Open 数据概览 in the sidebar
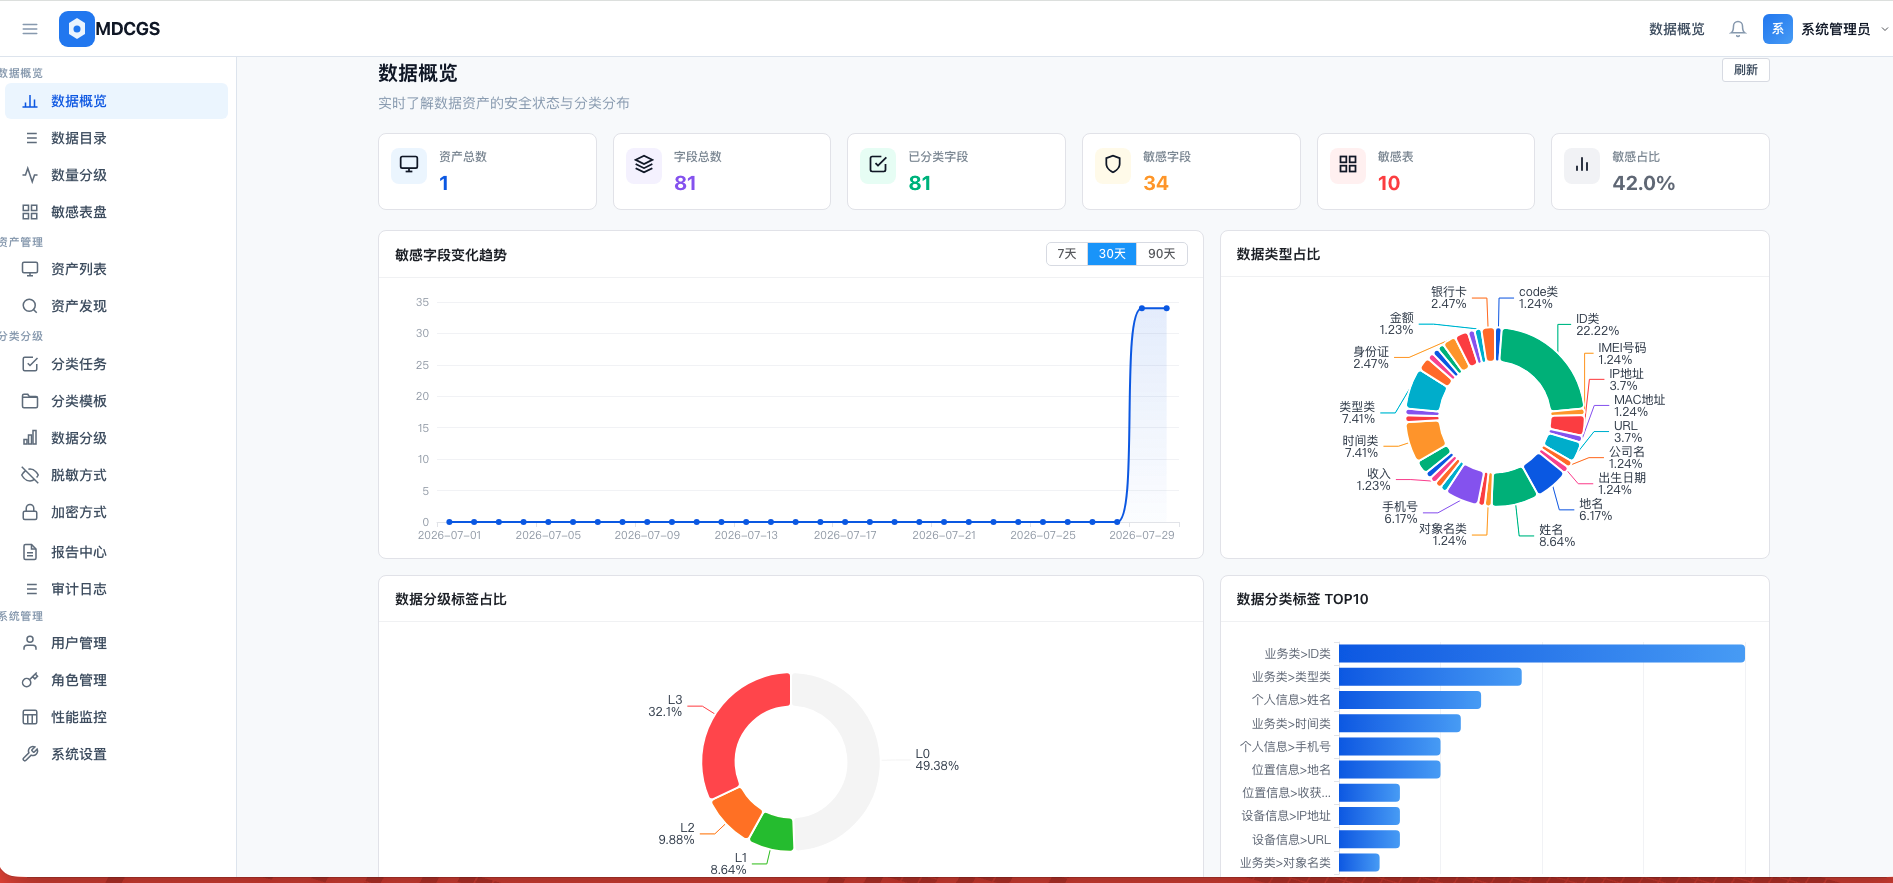The image size is (1893, 883). tap(117, 101)
